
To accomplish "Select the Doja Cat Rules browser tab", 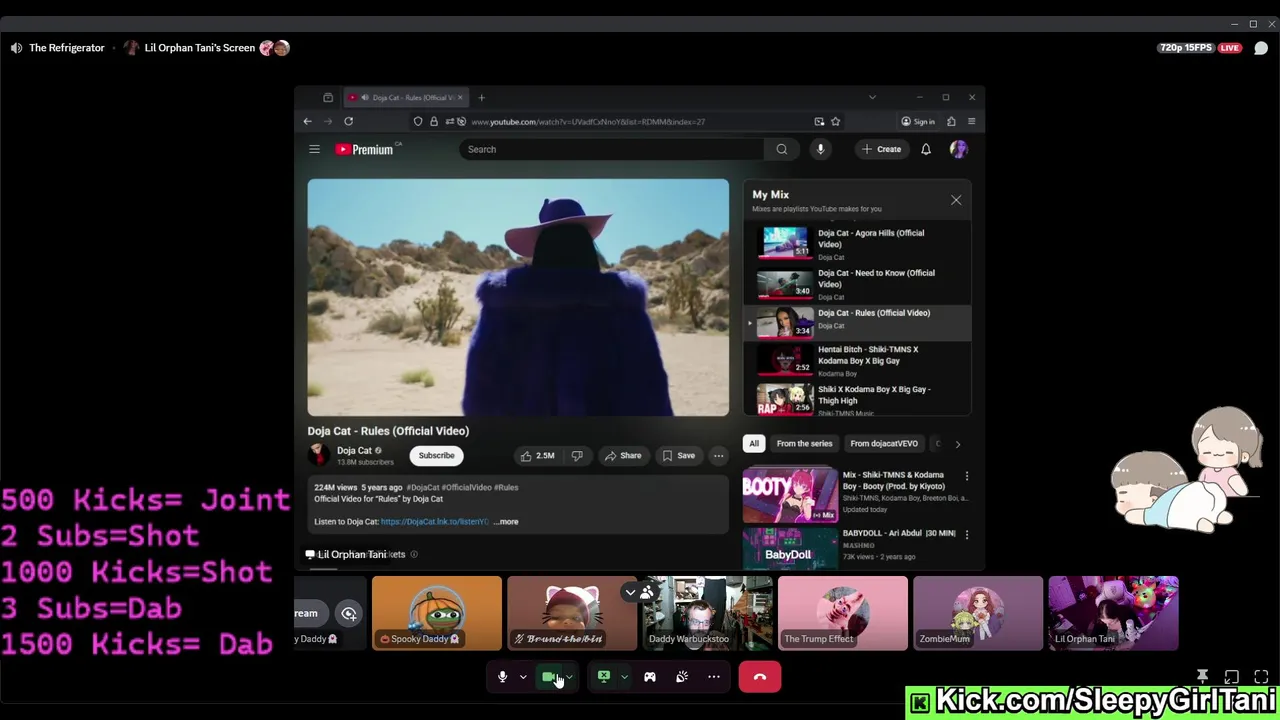I will pyautogui.click(x=404, y=97).
